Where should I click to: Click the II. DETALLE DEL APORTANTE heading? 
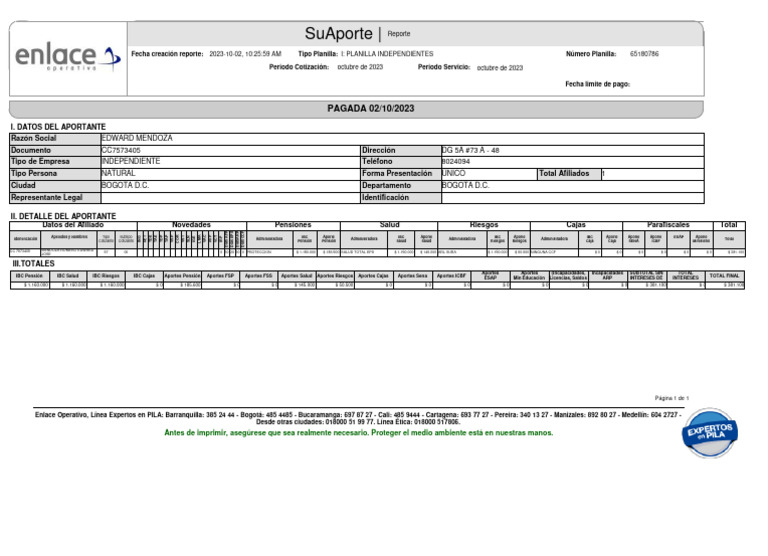(63, 216)
